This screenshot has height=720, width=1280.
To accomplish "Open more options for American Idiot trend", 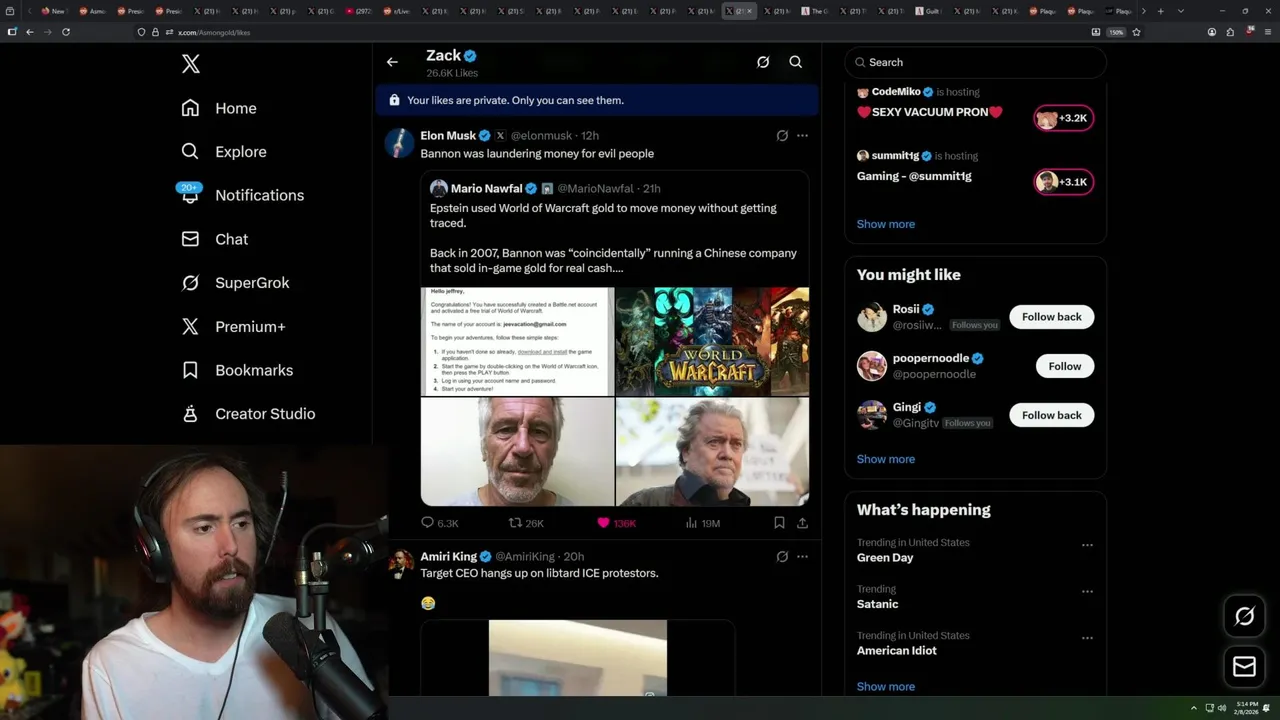I will [1087, 637].
